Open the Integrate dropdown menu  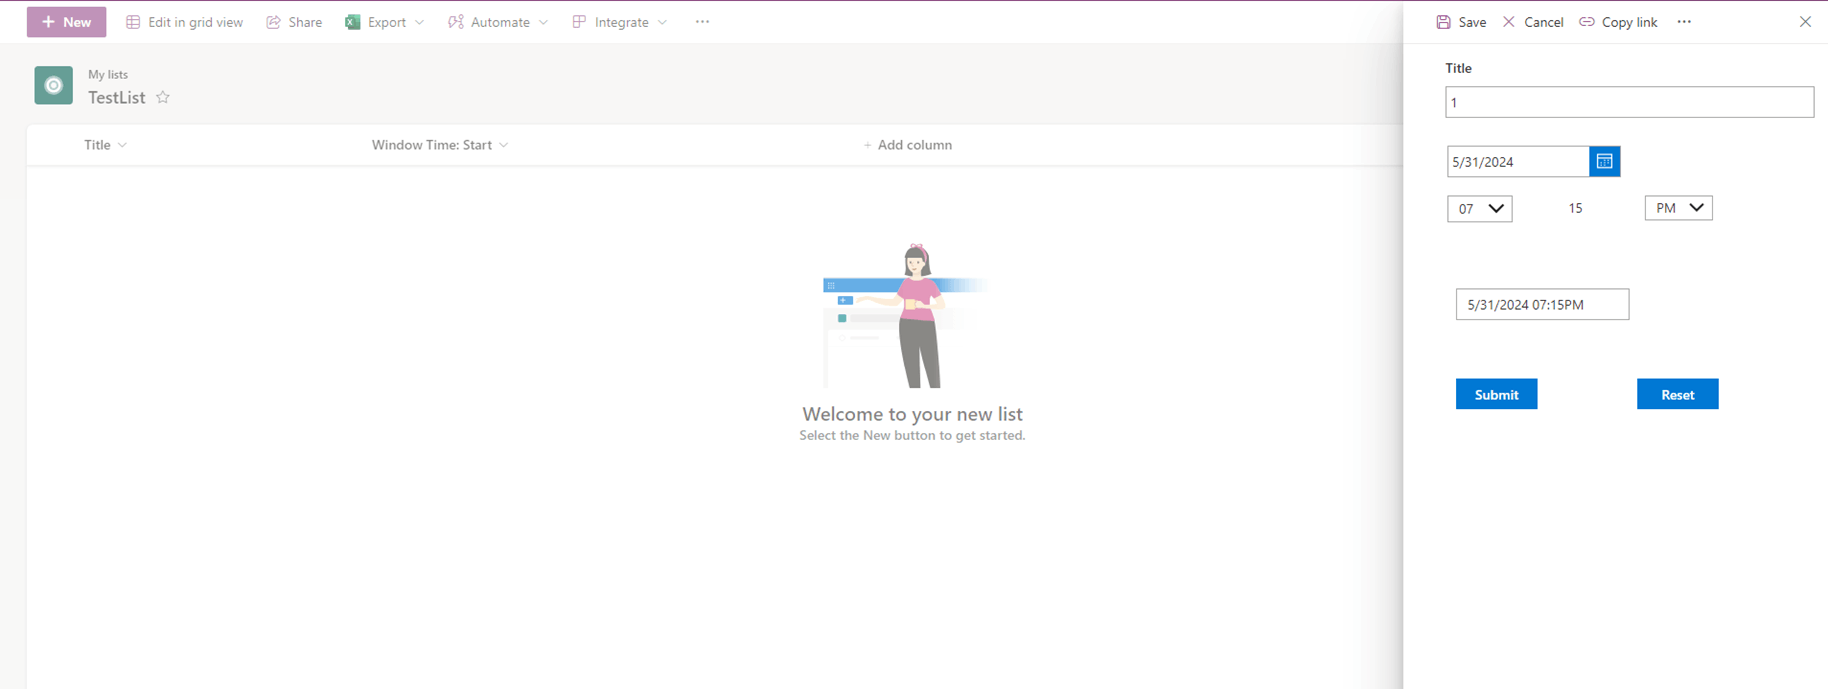(x=620, y=22)
